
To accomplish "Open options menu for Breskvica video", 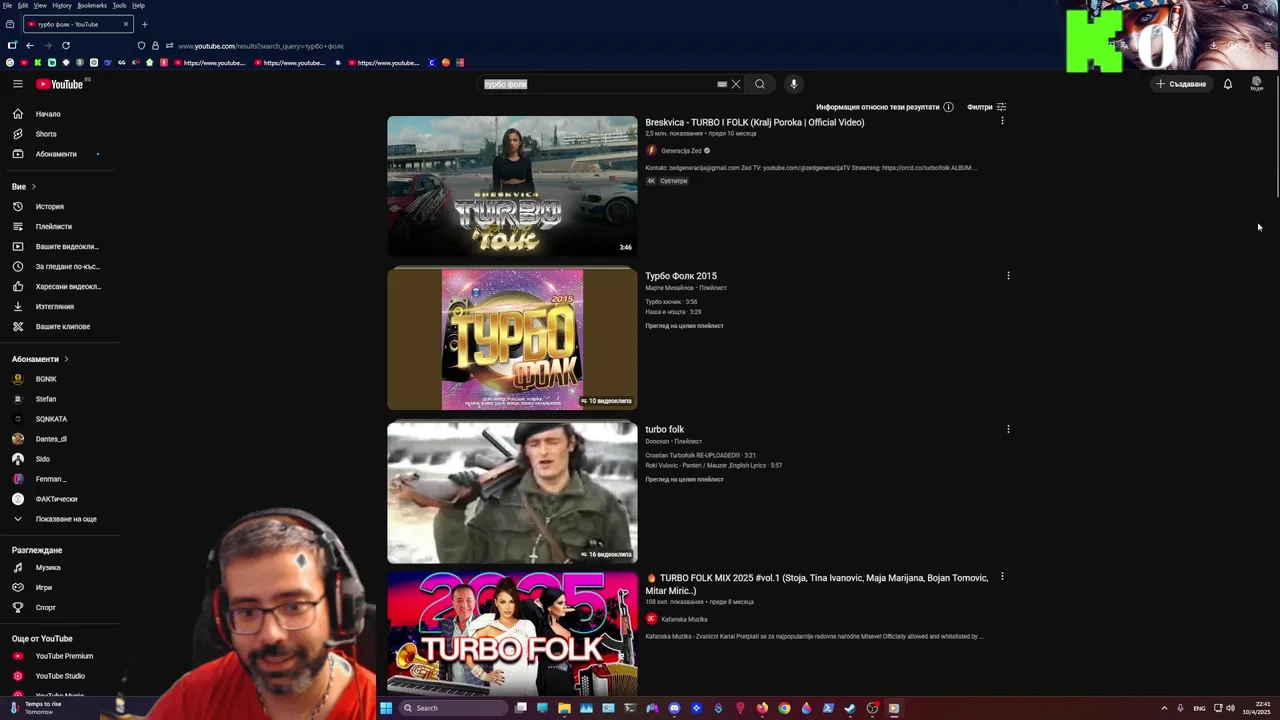I will (x=1002, y=121).
